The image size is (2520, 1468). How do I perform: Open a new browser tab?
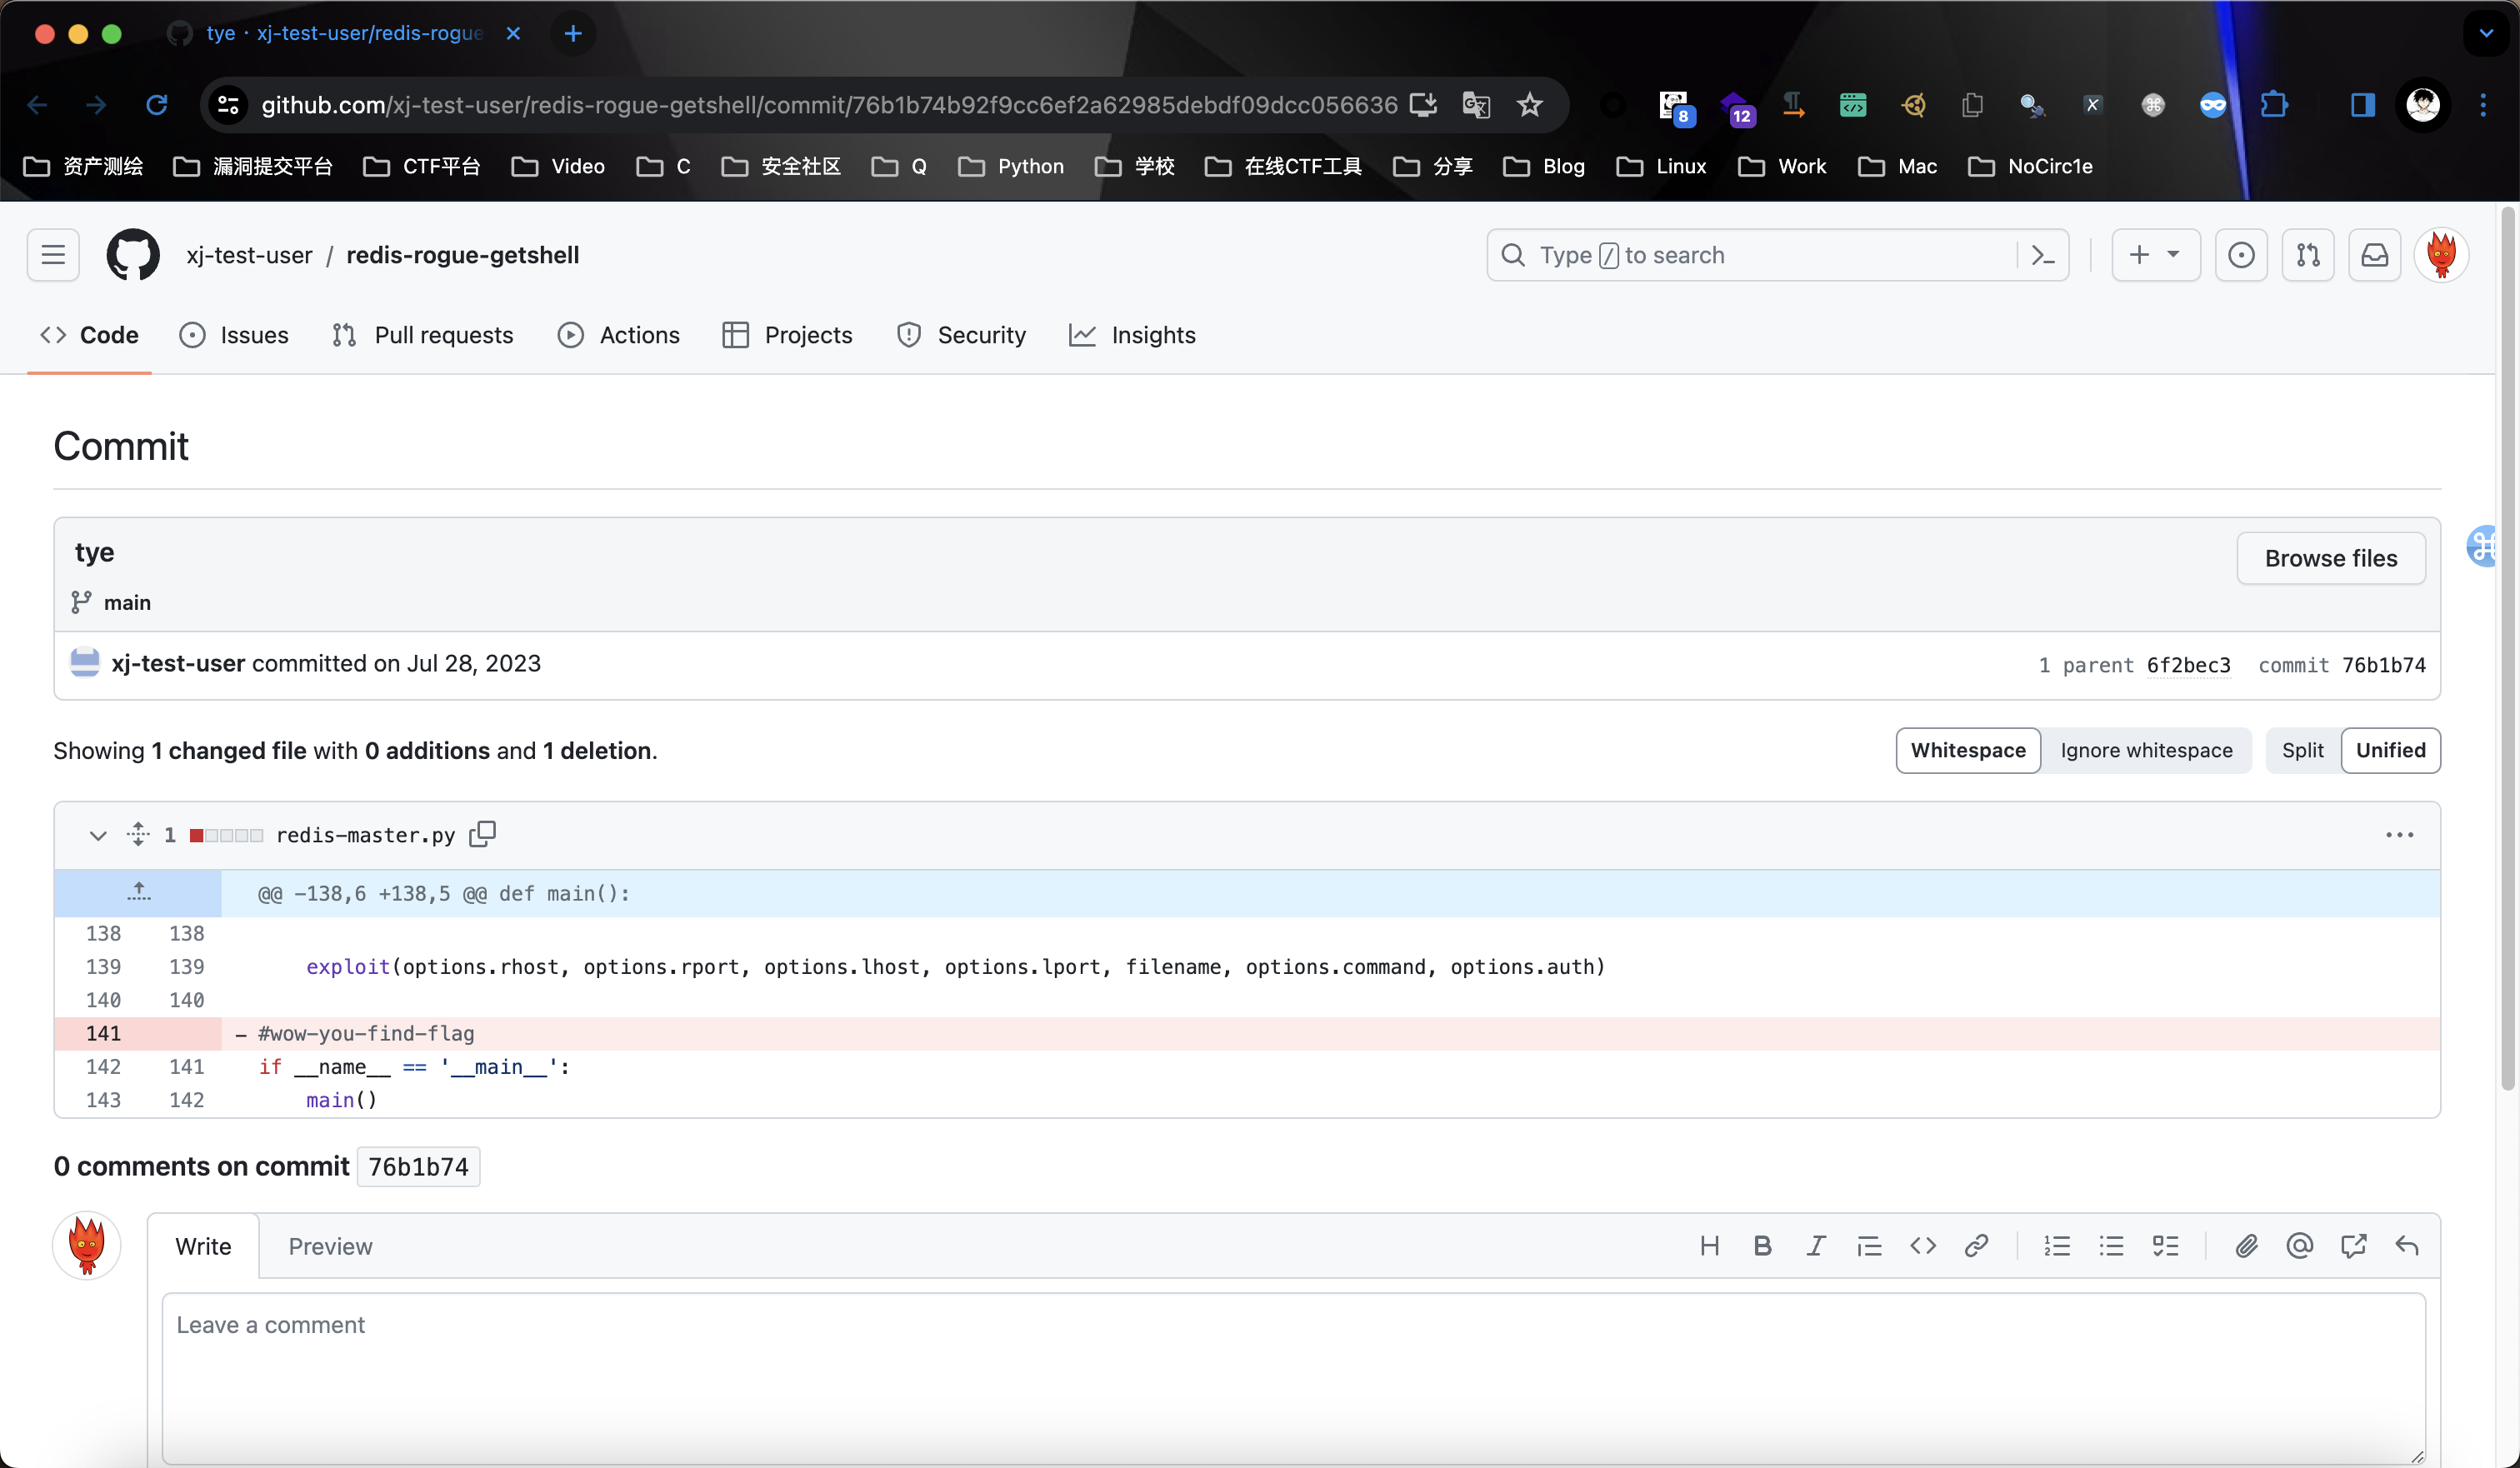click(x=573, y=33)
